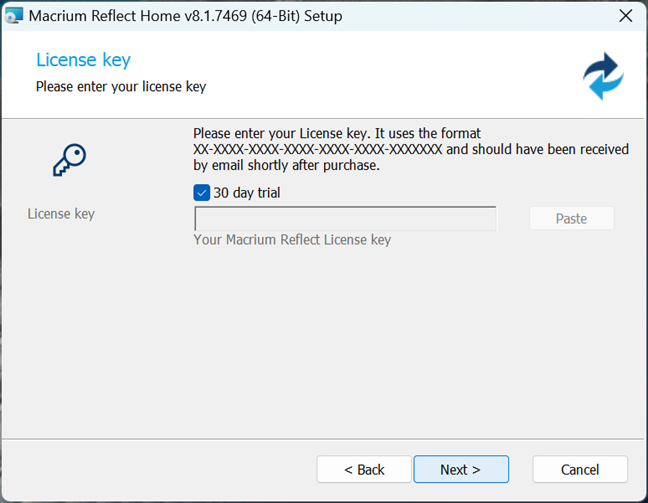Click "Please enter your License key. It uses" line
The image size is (648, 503).
coord(336,133)
